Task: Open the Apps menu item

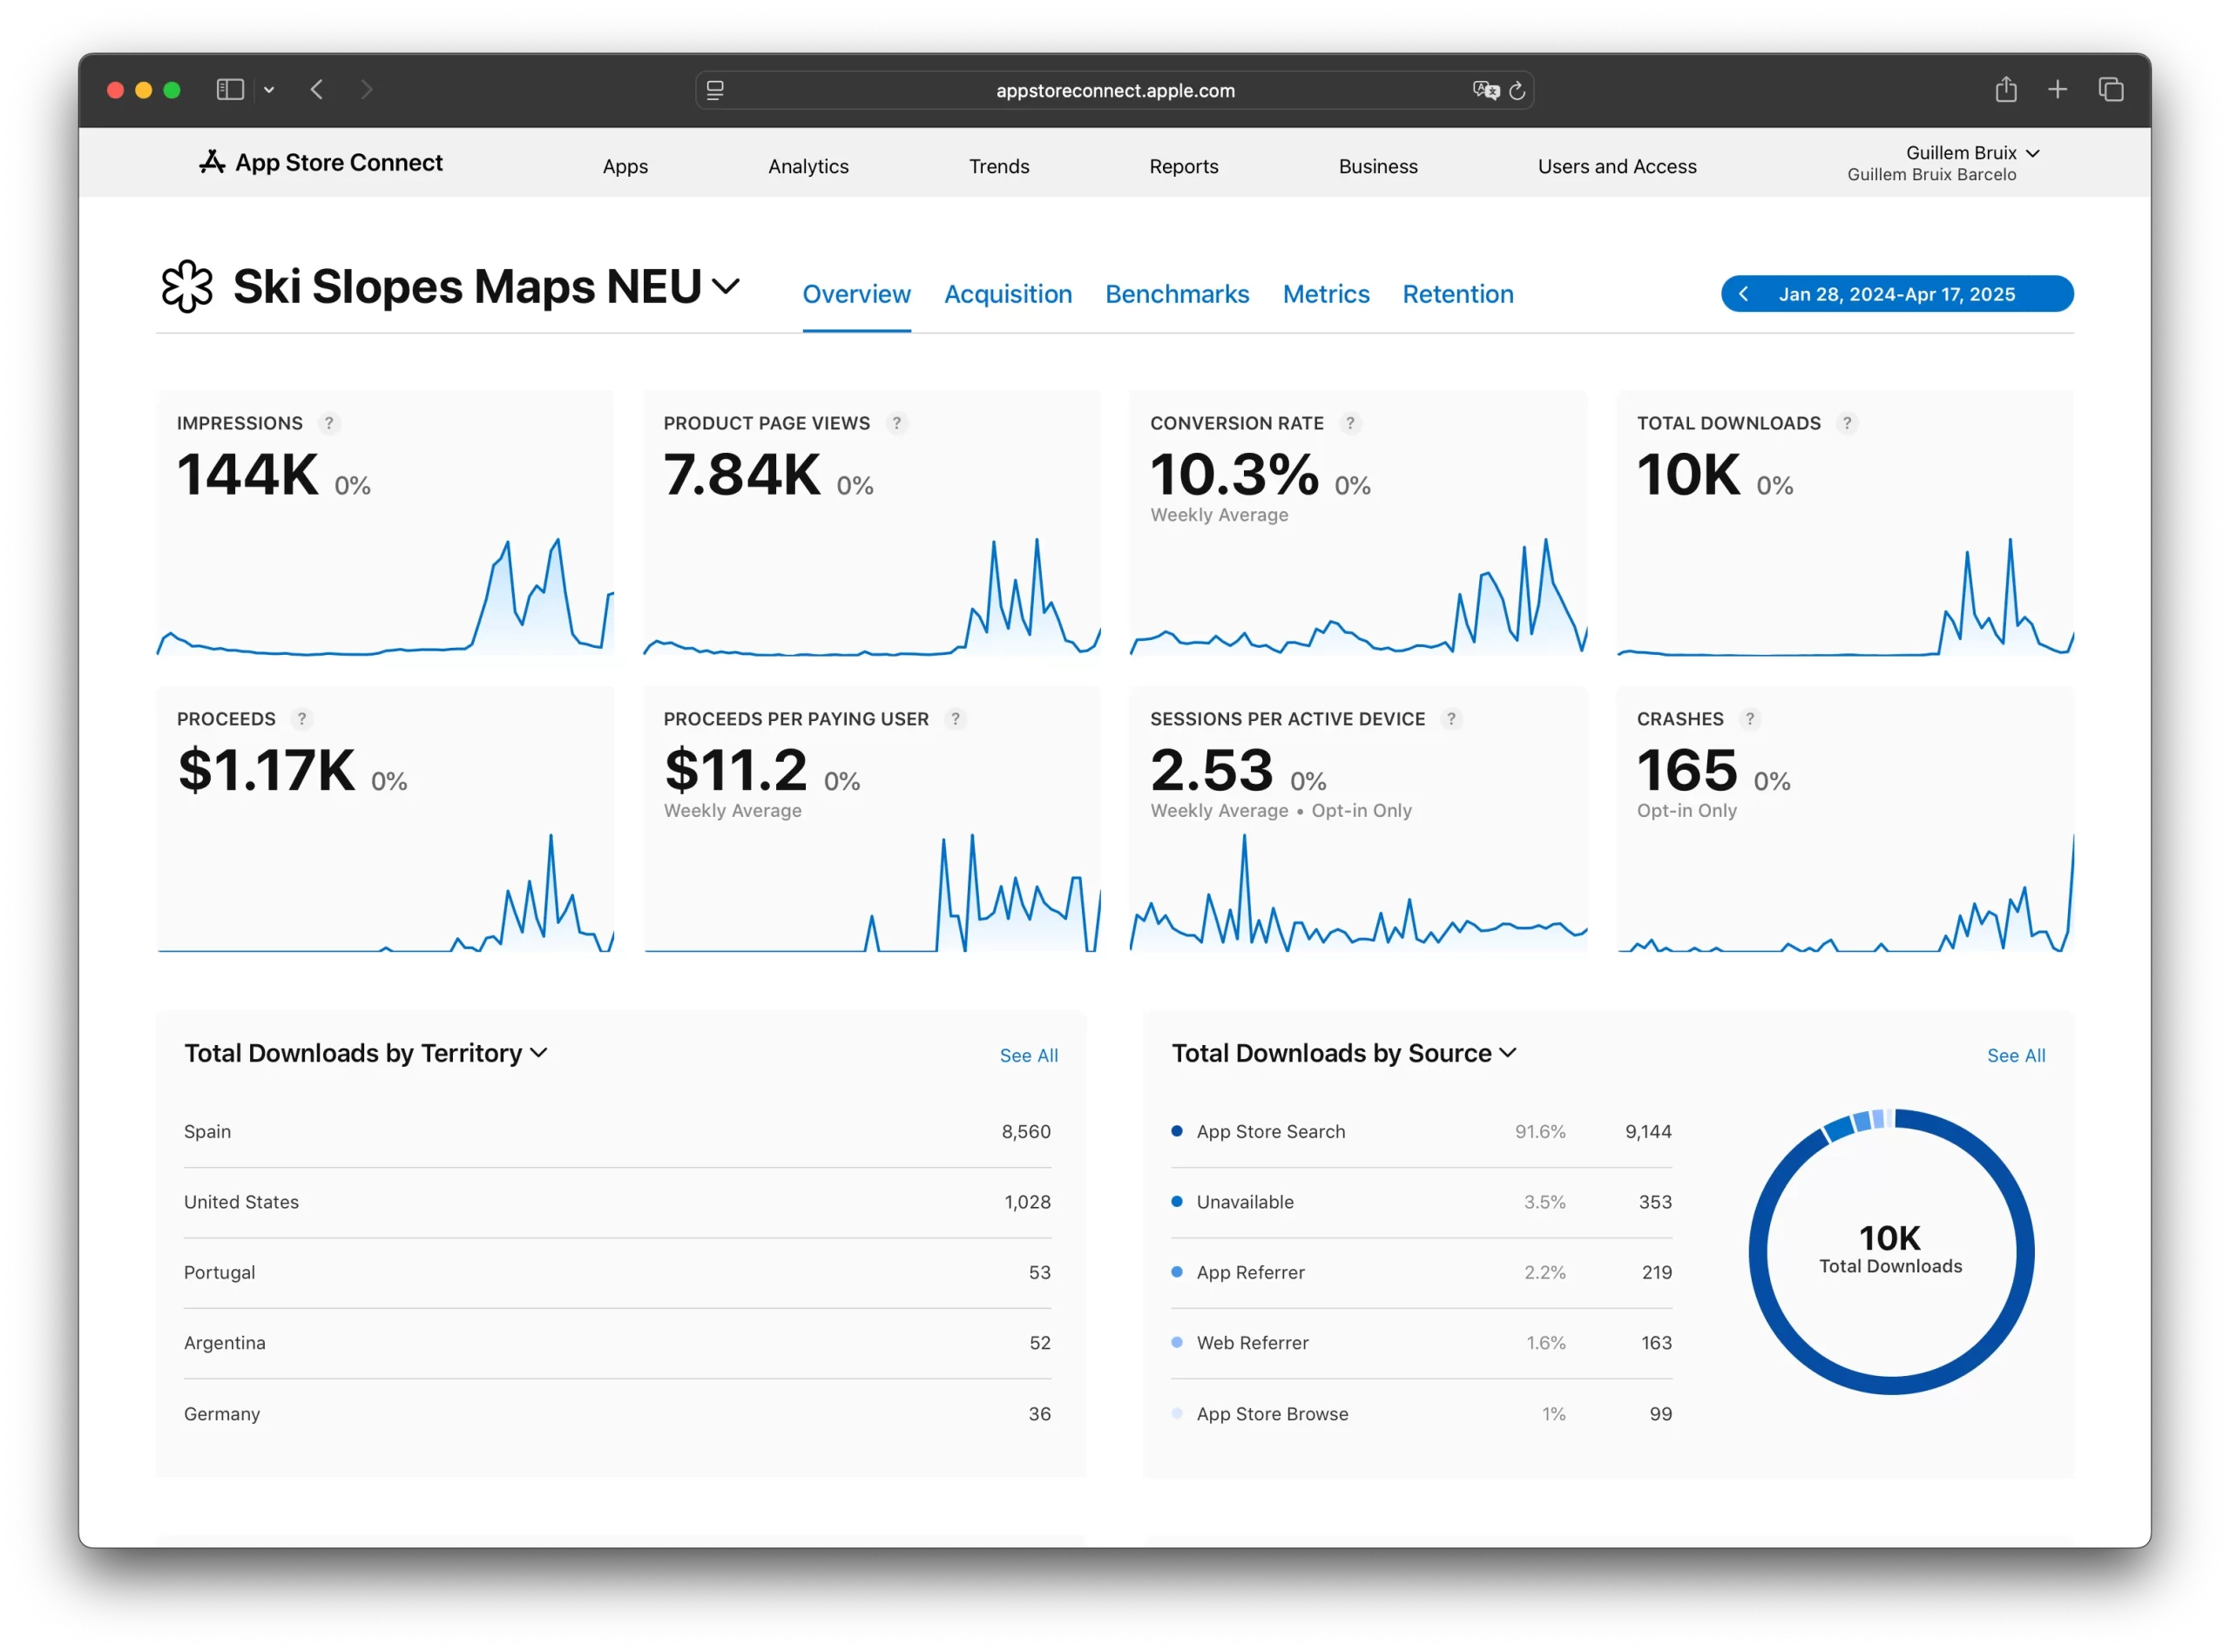Action: click(625, 166)
